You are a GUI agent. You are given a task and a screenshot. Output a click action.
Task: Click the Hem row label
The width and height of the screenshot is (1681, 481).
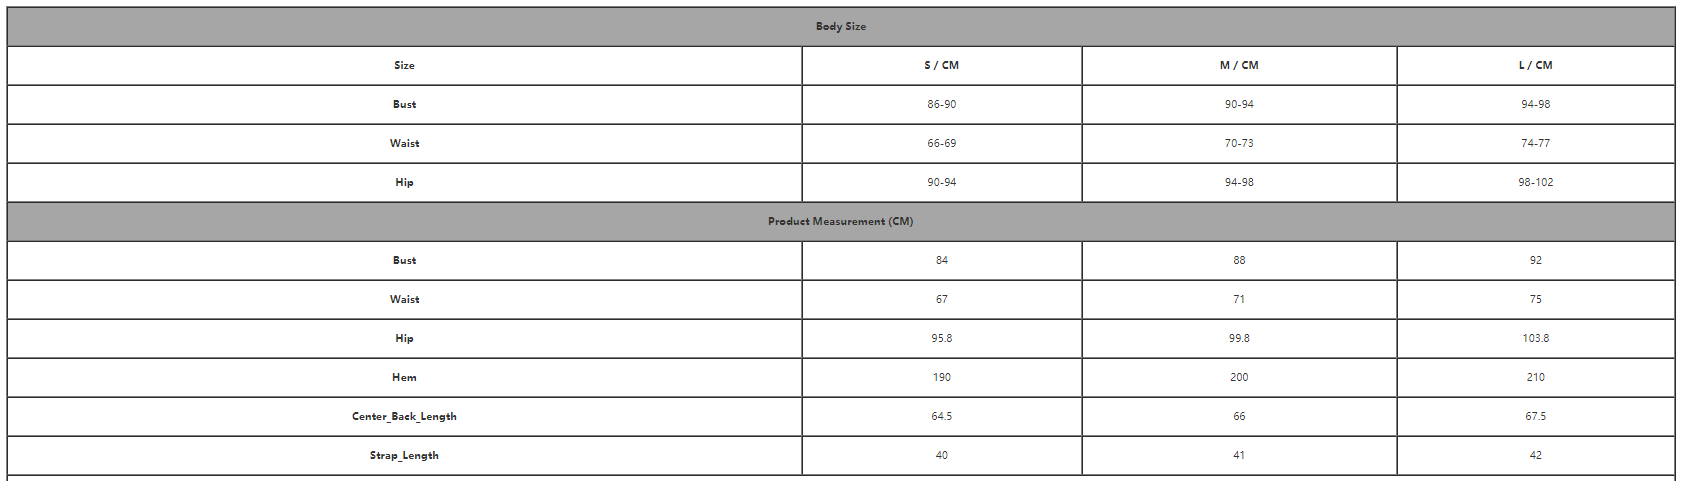pos(404,378)
